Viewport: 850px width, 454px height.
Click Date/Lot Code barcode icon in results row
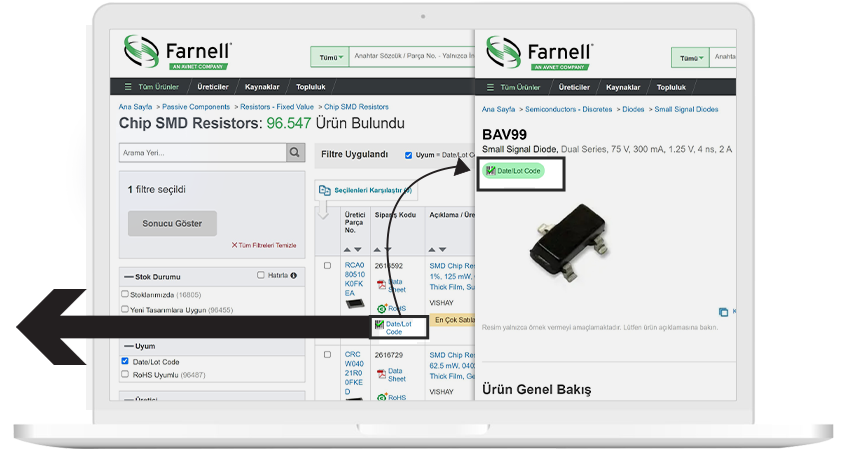[379, 324]
